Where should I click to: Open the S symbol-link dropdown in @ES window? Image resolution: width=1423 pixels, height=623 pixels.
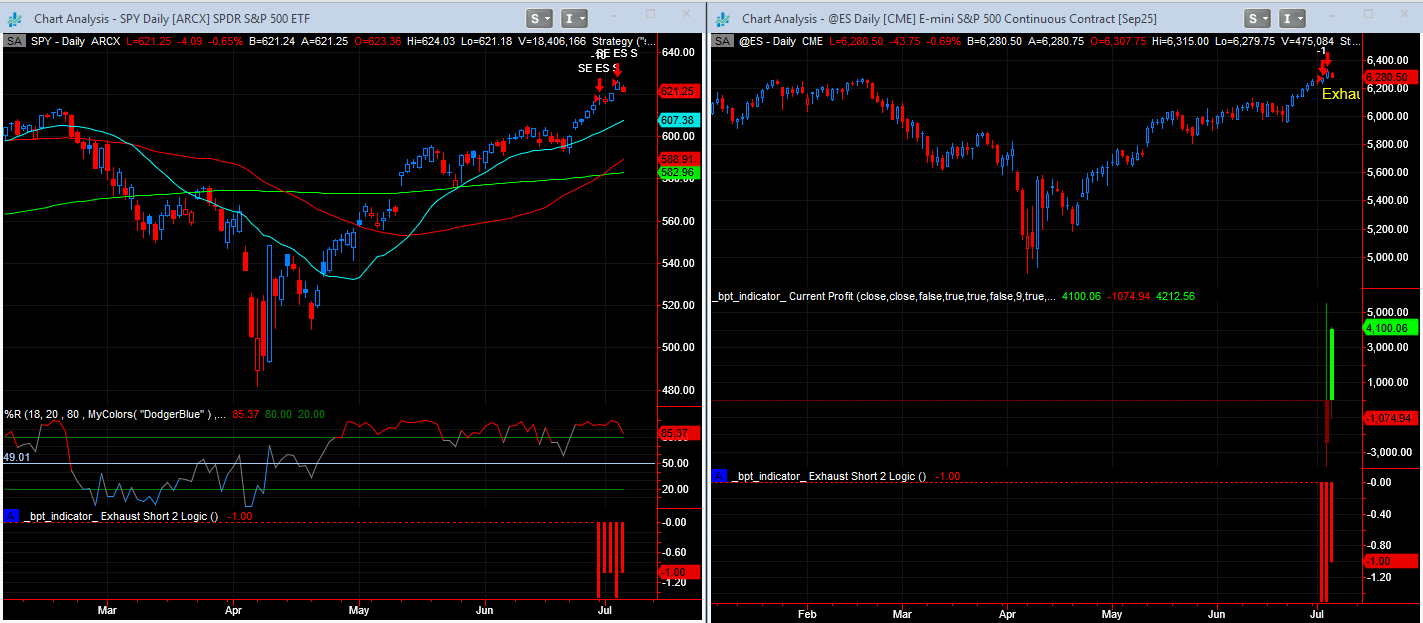(1257, 18)
